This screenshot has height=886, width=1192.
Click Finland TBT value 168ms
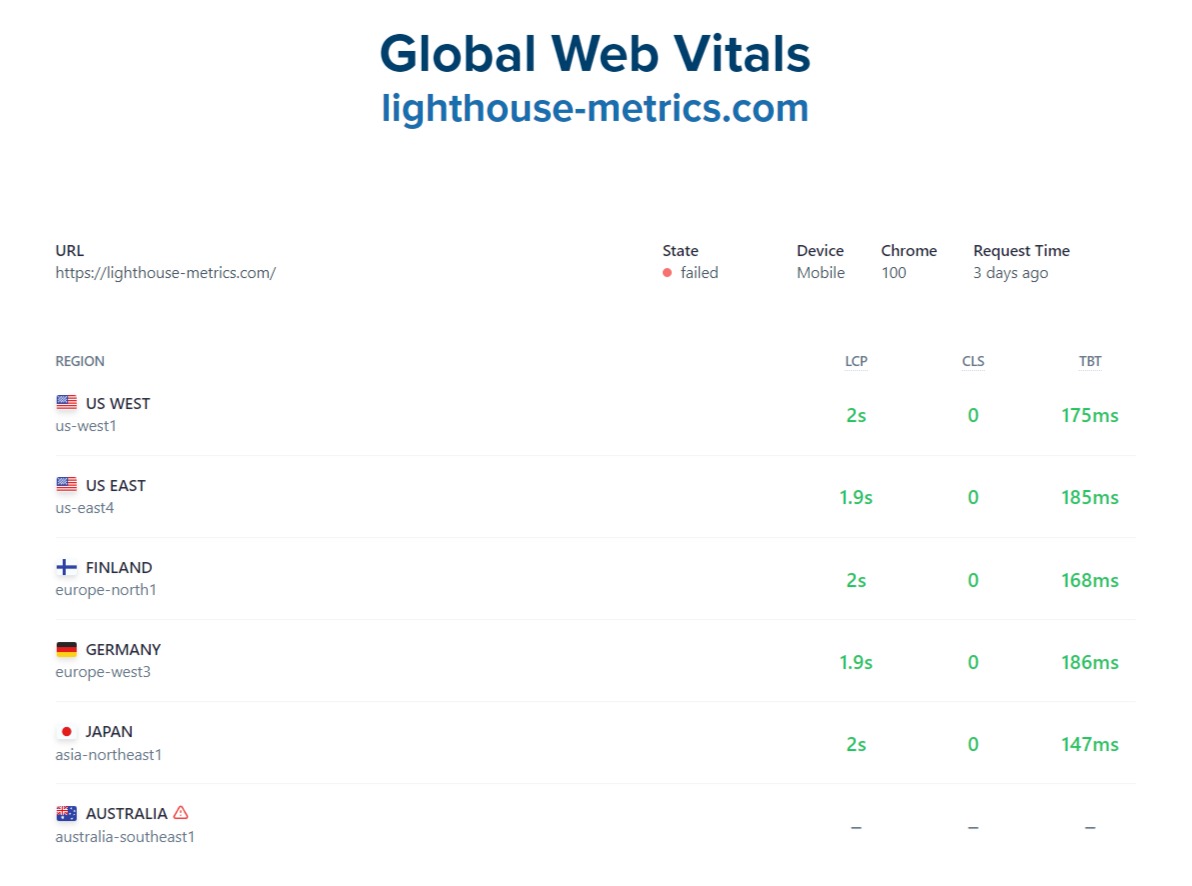pyautogui.click(x=1090, y=580)
